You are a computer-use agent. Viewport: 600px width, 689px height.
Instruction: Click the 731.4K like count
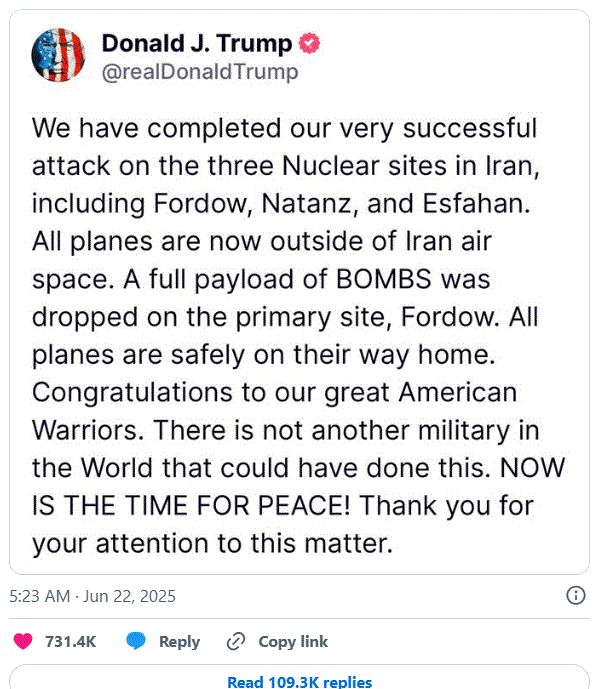(x=70, y=642)
